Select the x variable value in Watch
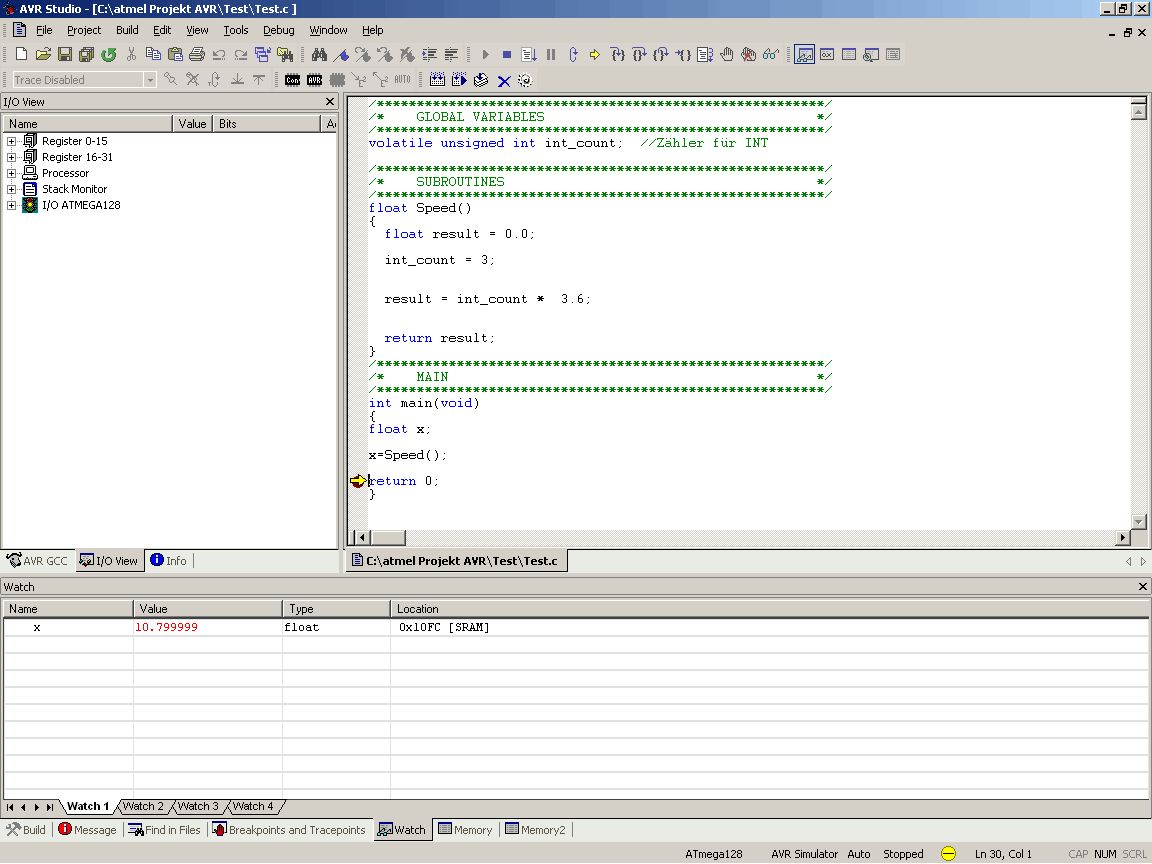This screenshot has width=1152, height=864. click(166, 627)
